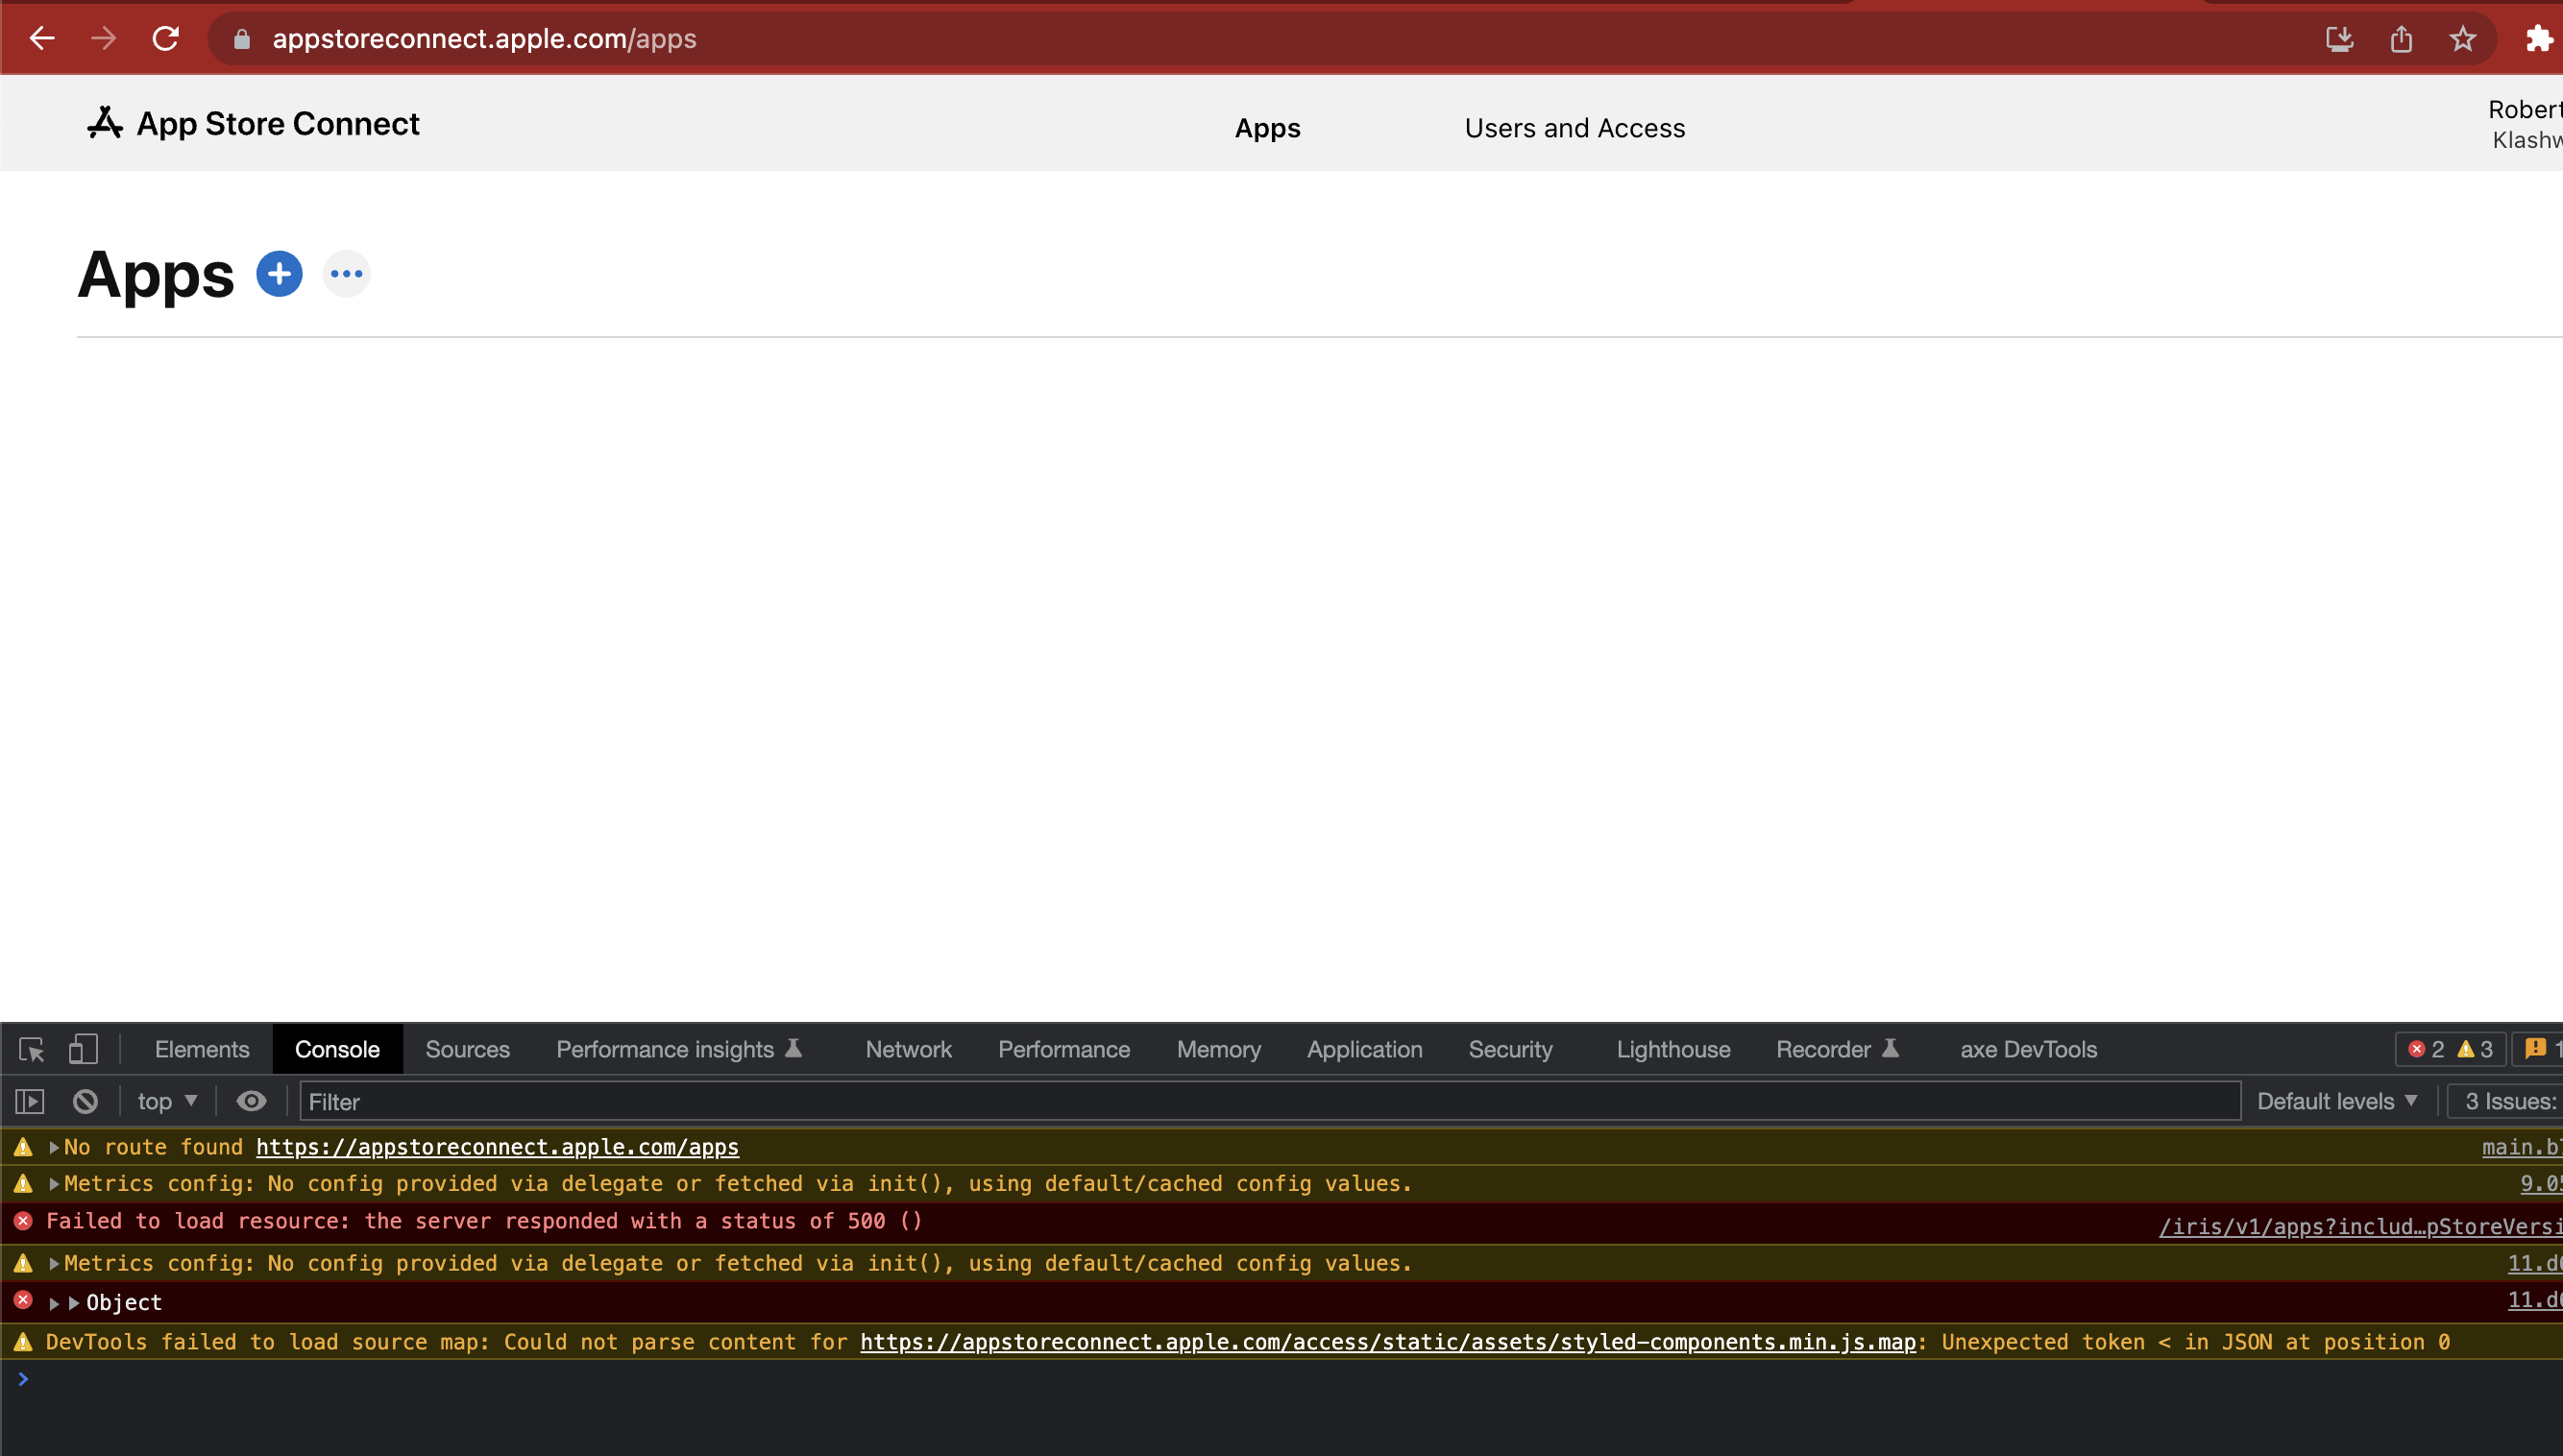Viewport: 2563px width, 1456px height.
Task: Open the top context dropdown
Action: 167,1101
